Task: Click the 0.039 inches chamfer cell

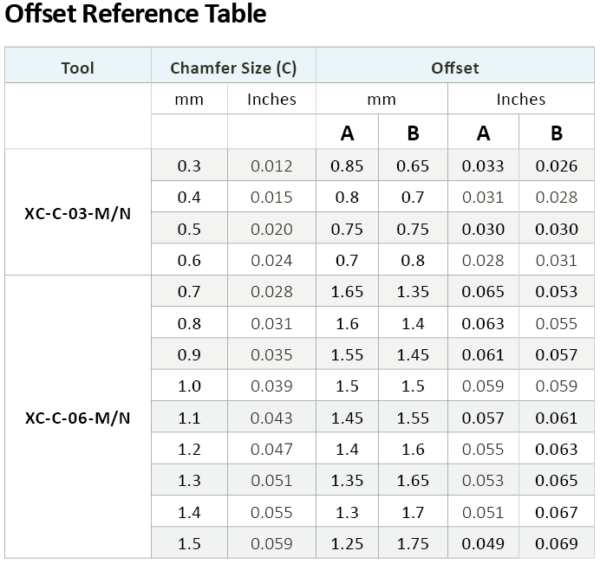Action: point(272,386)
